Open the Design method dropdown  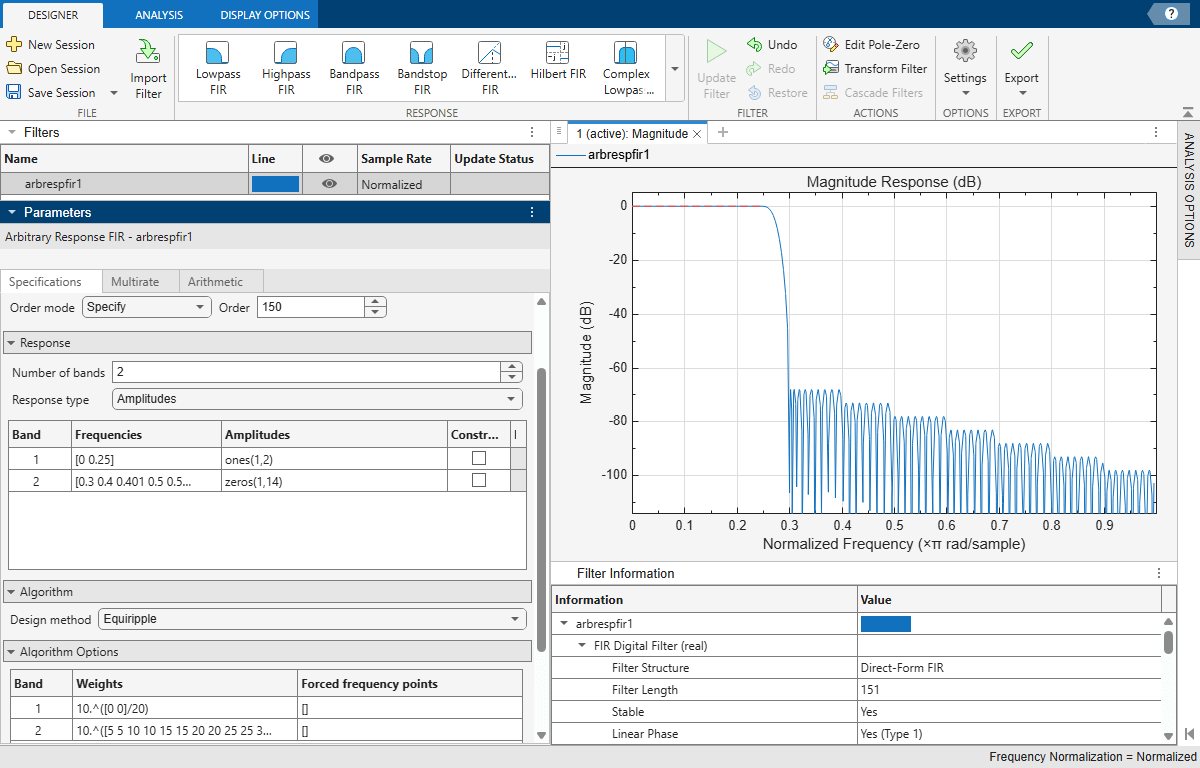pyautogui.click(x=313, y=619)
